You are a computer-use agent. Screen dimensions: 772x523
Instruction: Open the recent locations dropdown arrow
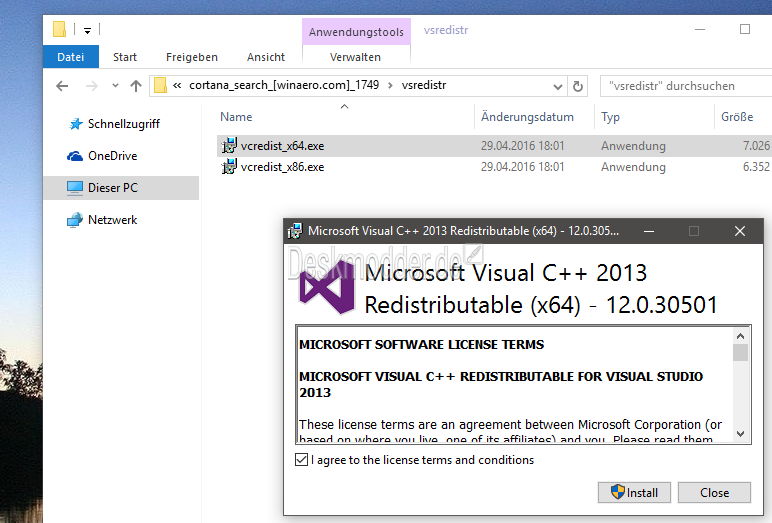click(115, 86)
